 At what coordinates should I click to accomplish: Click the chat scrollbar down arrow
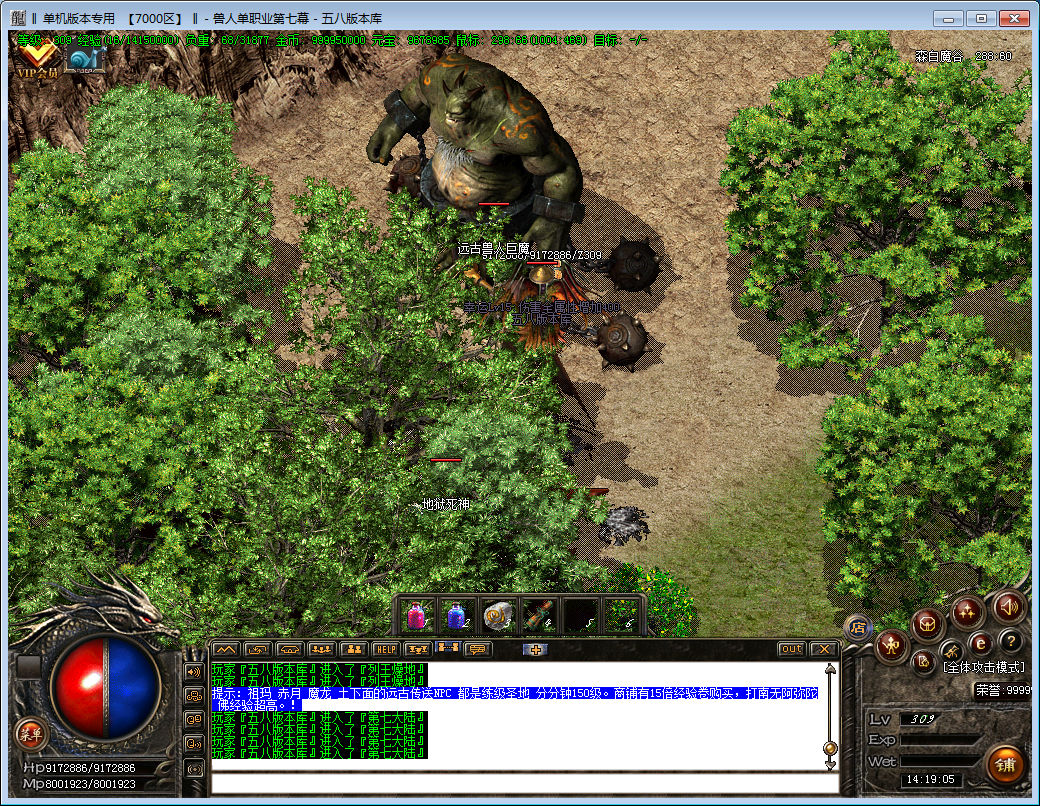(829, 763)
